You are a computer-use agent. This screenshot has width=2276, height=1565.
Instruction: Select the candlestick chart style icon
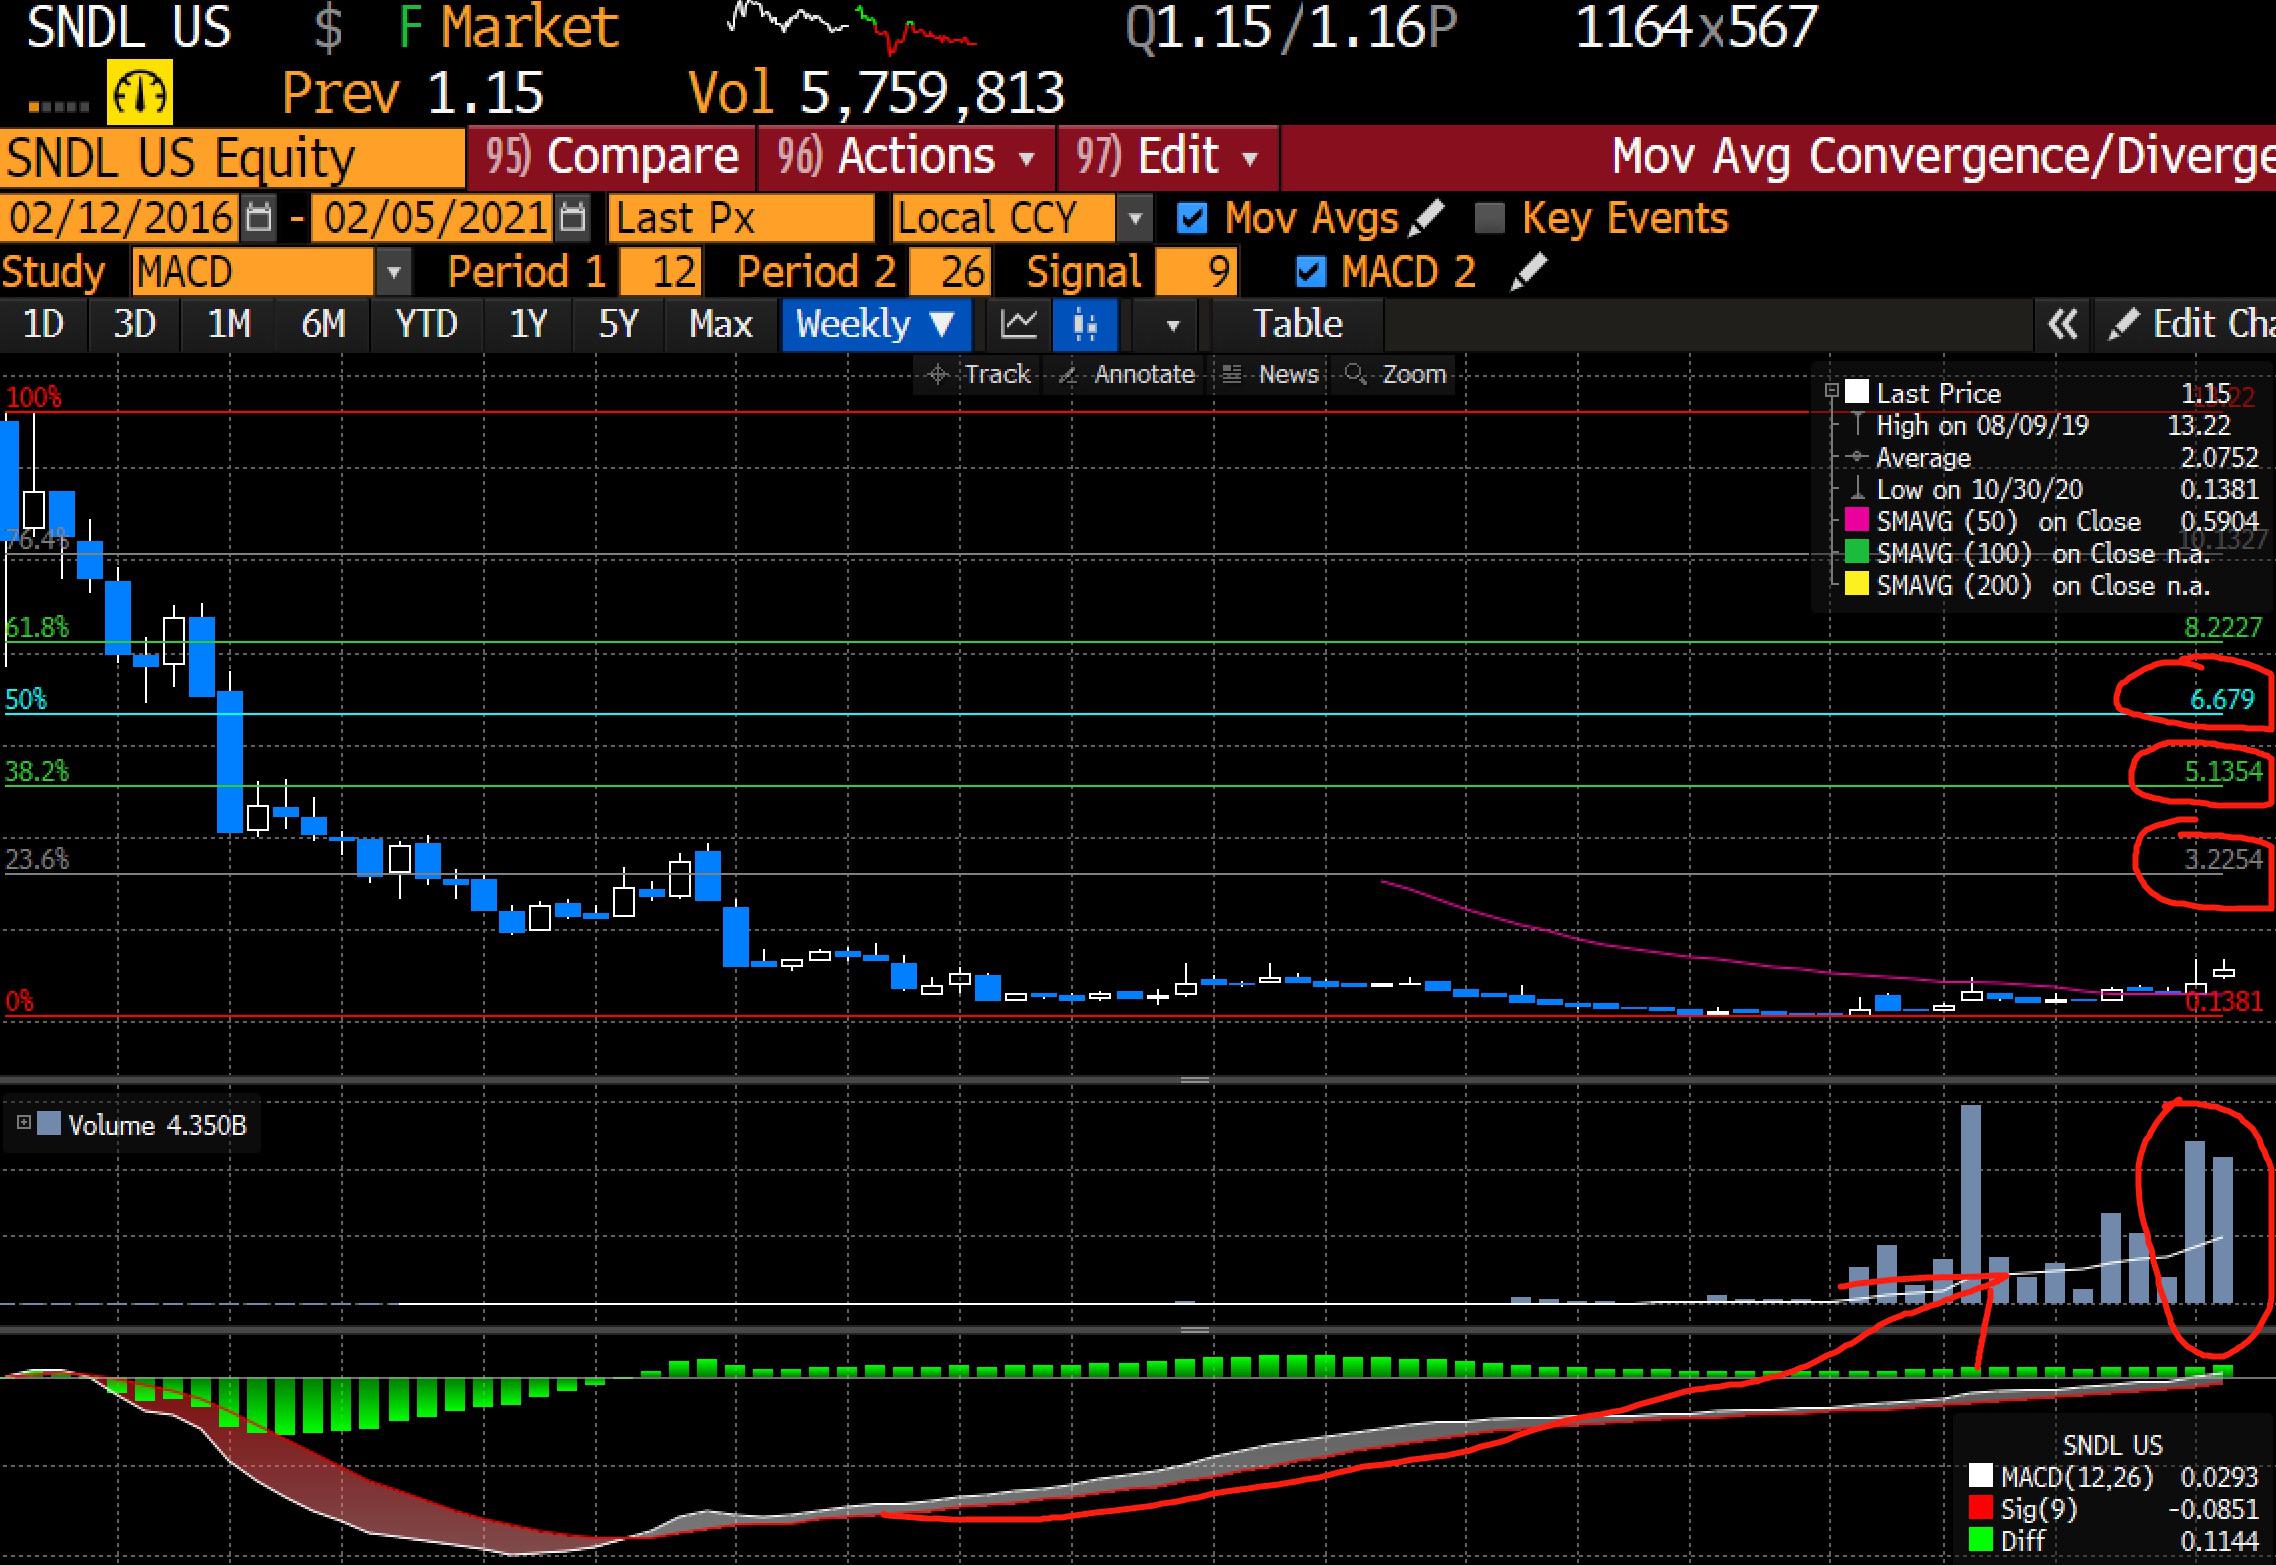tap(1086, 324)
